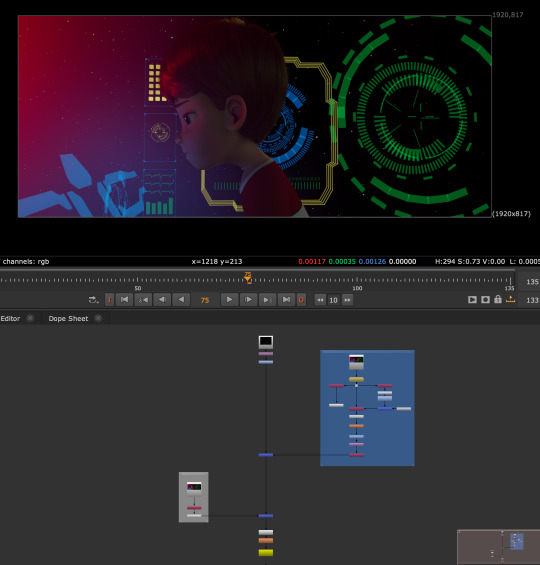The height and width of the screenshot is (565, 540).
Task: Click the (1920x817) format label
Action: [x=511, y=214]
